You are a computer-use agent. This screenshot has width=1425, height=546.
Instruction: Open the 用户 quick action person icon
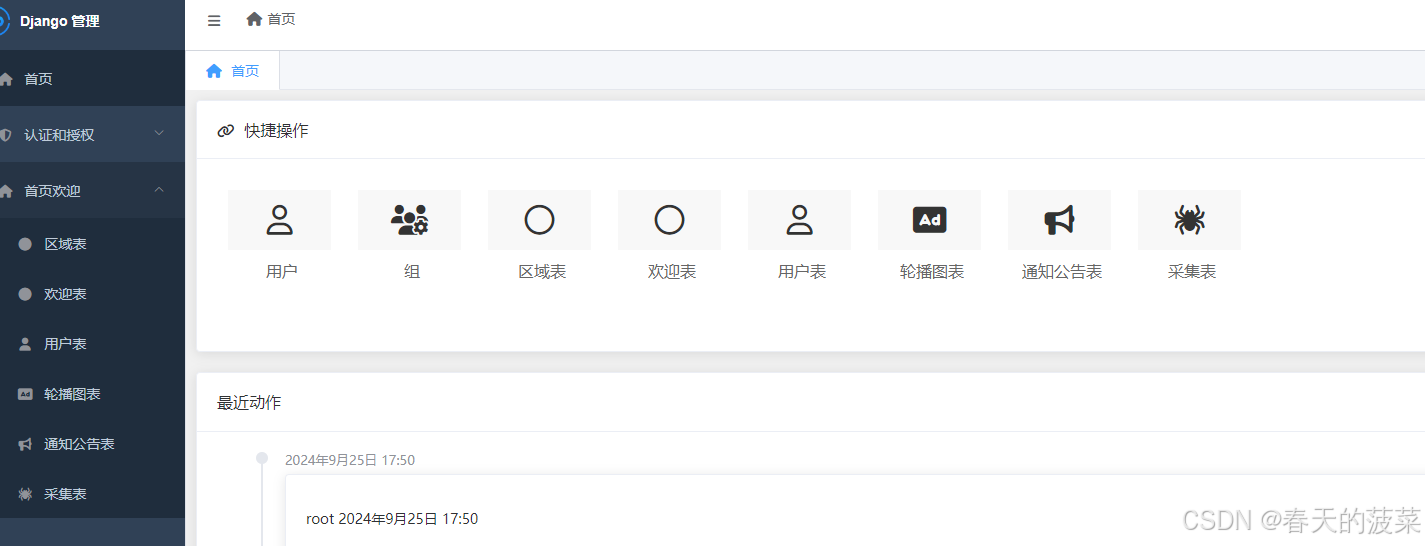coord(280,220)
